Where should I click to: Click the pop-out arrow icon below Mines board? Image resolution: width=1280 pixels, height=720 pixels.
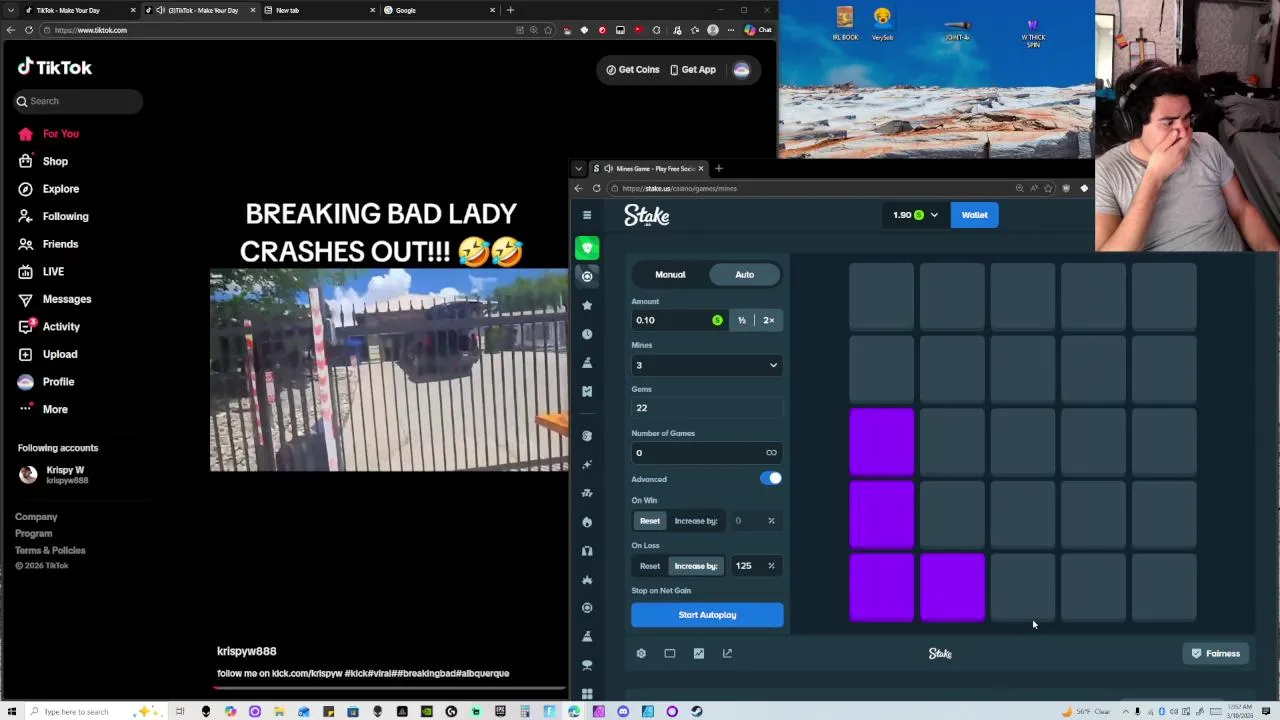click(727, 654)
